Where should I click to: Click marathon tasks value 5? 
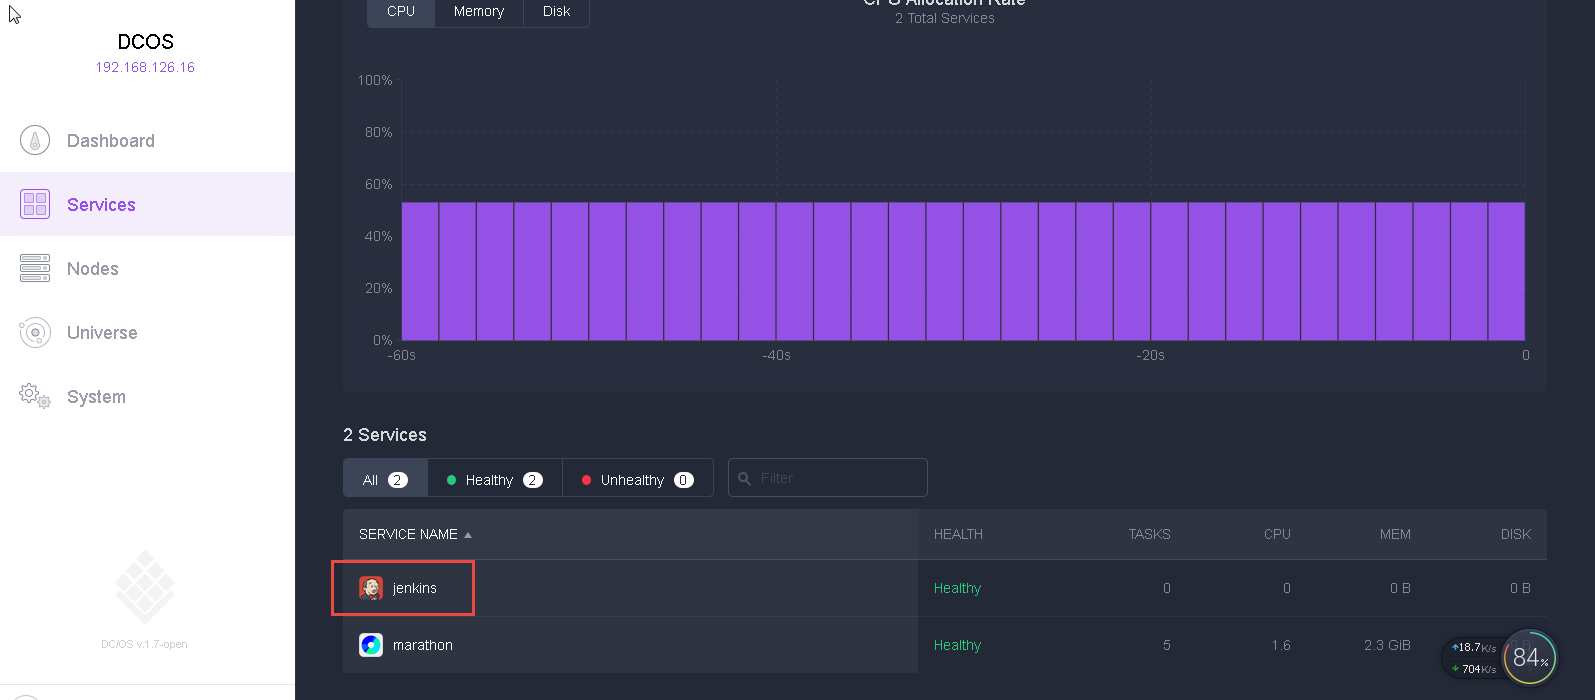coord(1166,645)
